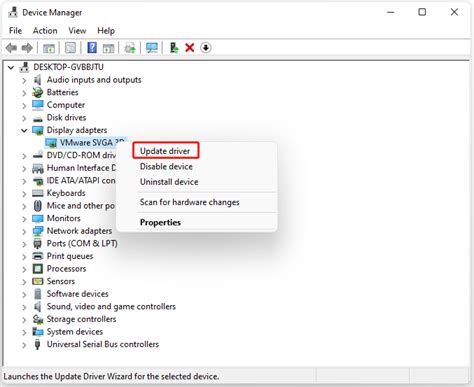Open the Action menu

click(x=45, y=31)
